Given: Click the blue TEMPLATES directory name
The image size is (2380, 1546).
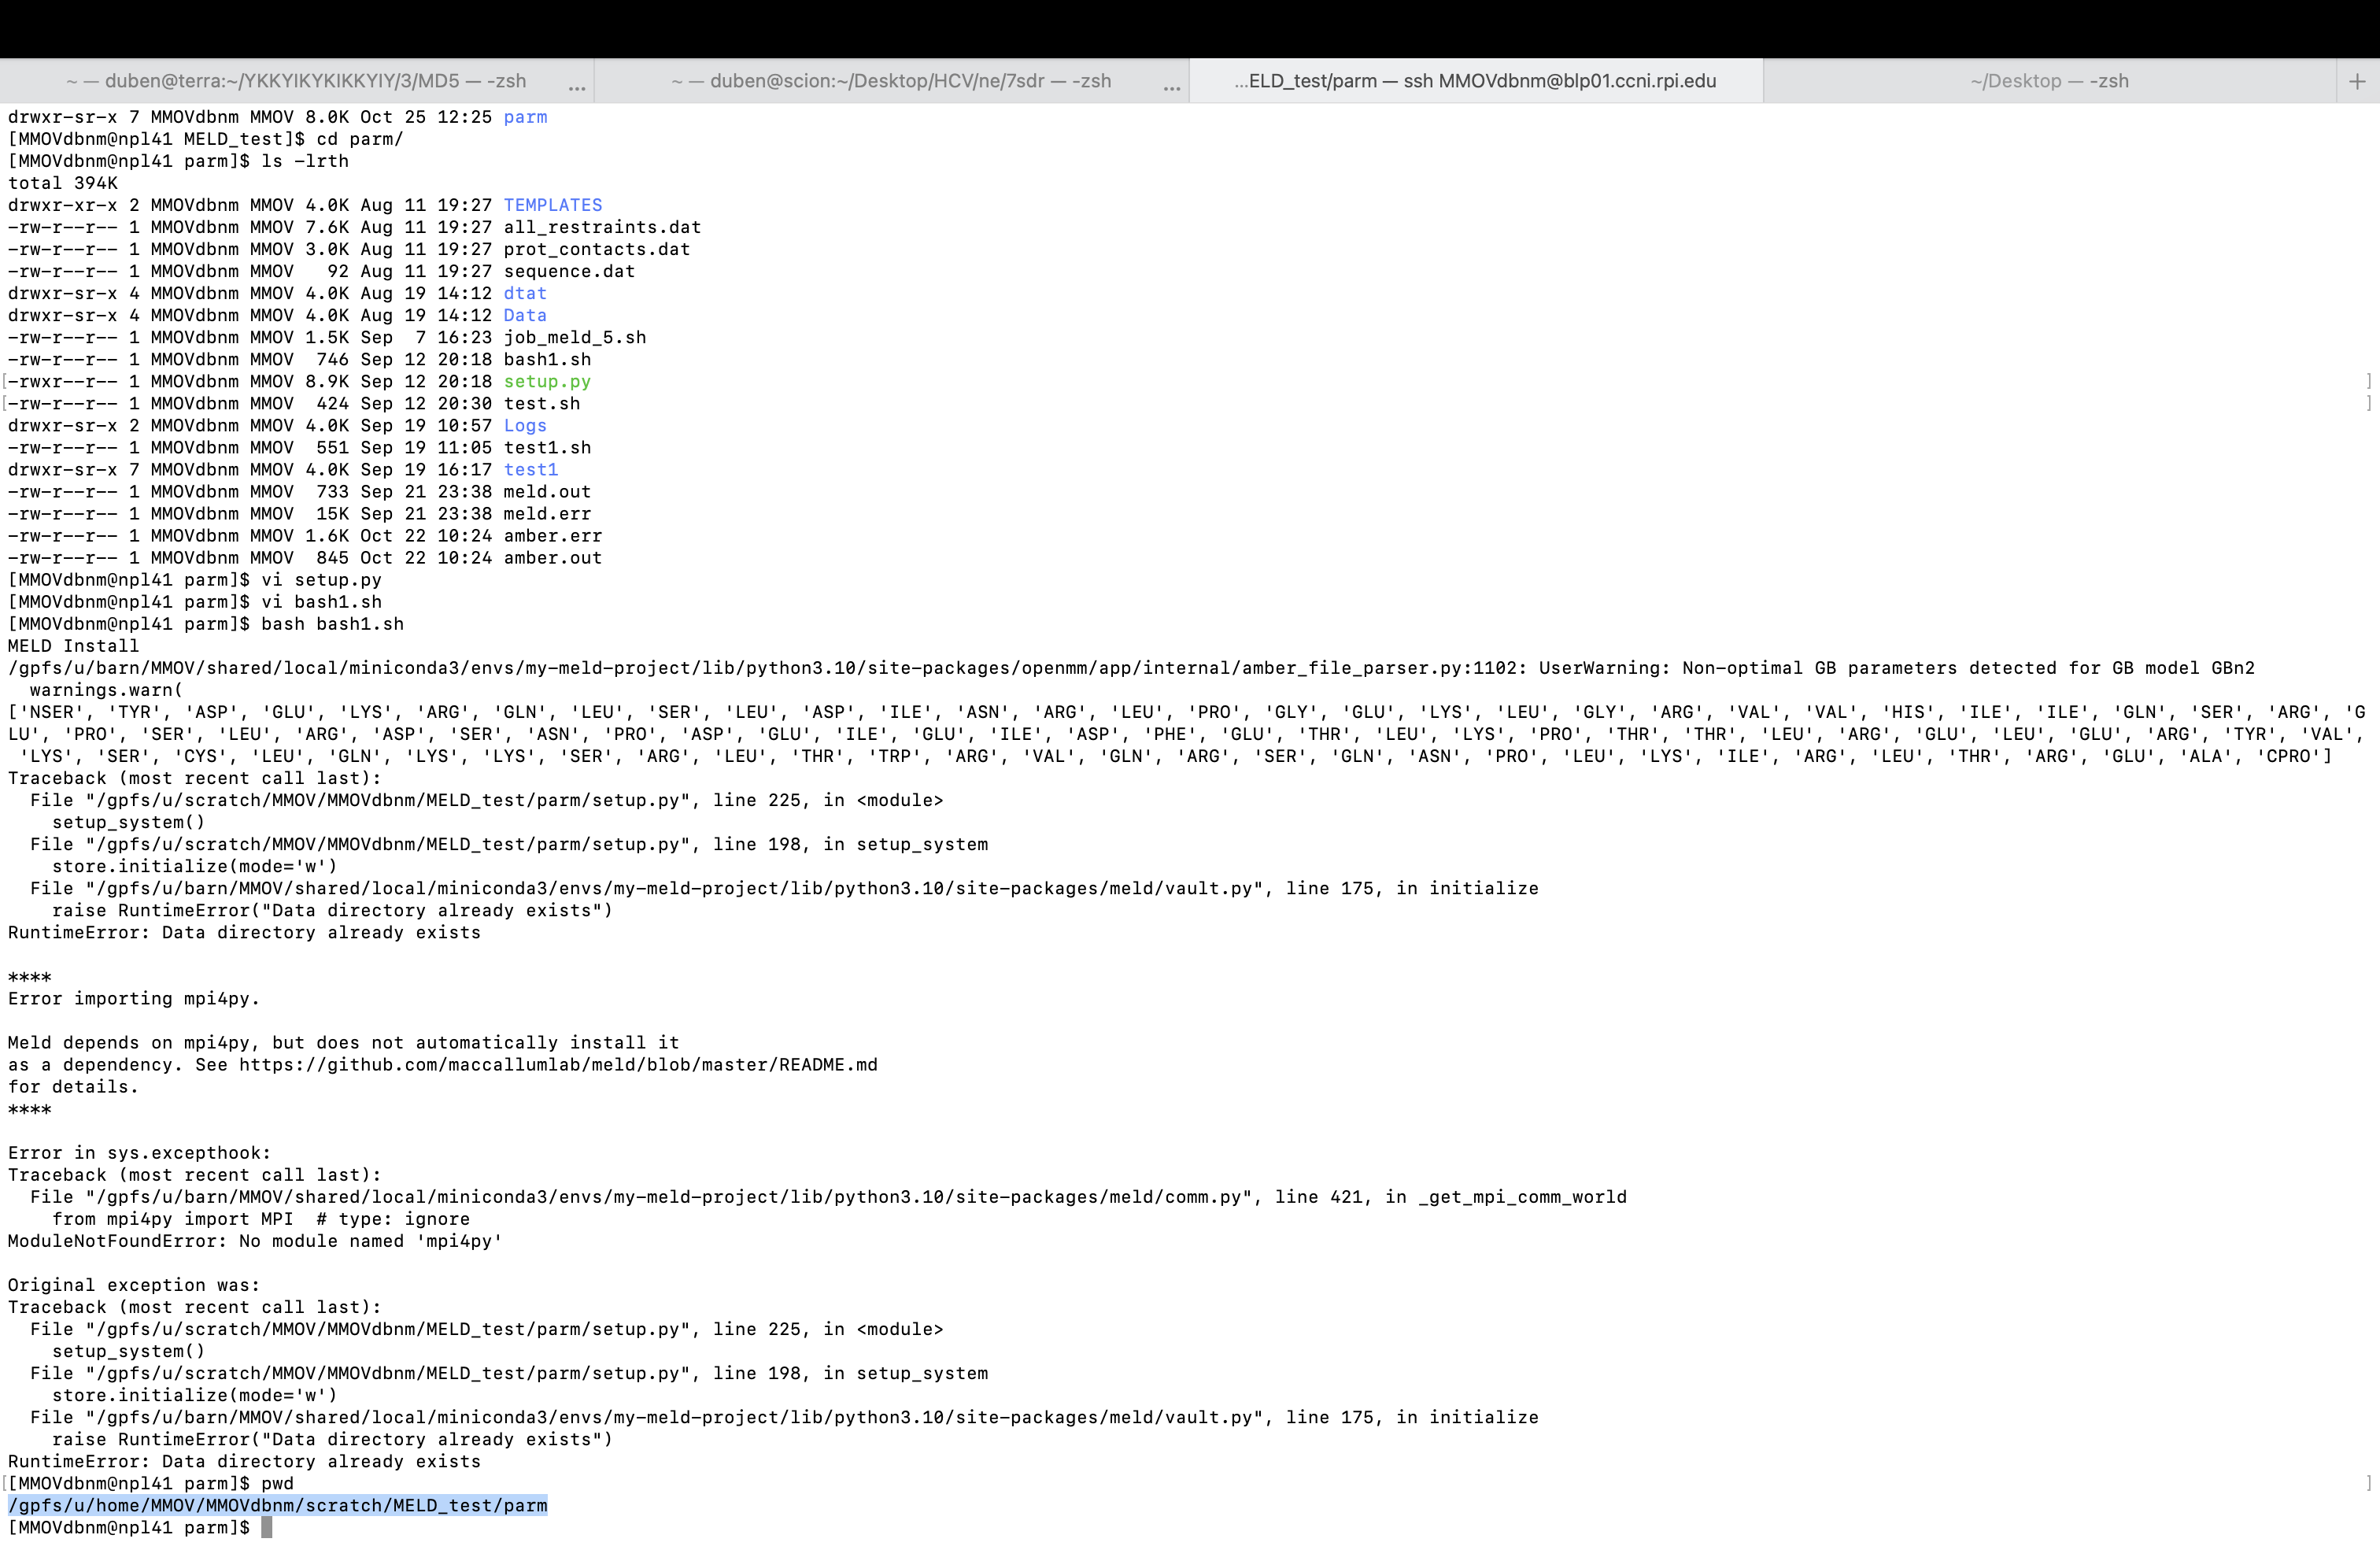Looking at the screenshot, I should (x=553, y=204).
